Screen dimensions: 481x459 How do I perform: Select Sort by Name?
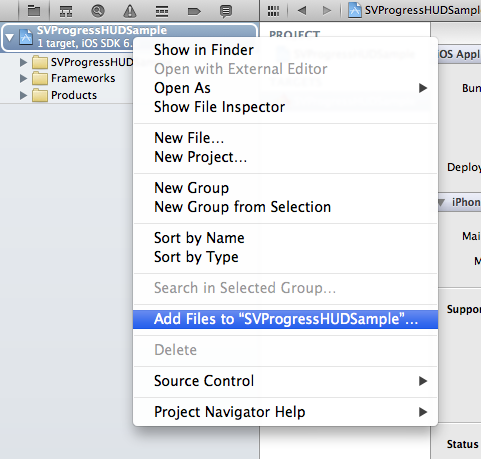[199, 238]
